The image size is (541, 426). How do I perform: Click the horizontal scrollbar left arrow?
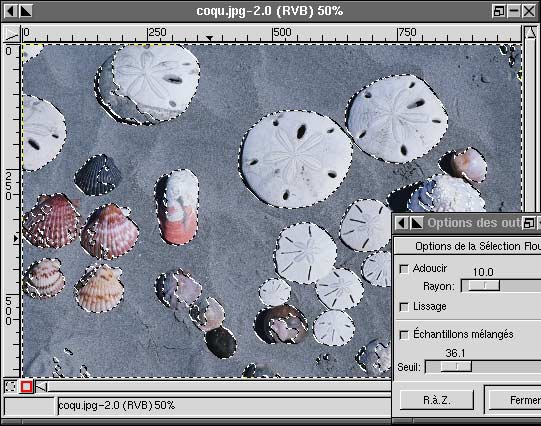[41, 387]
